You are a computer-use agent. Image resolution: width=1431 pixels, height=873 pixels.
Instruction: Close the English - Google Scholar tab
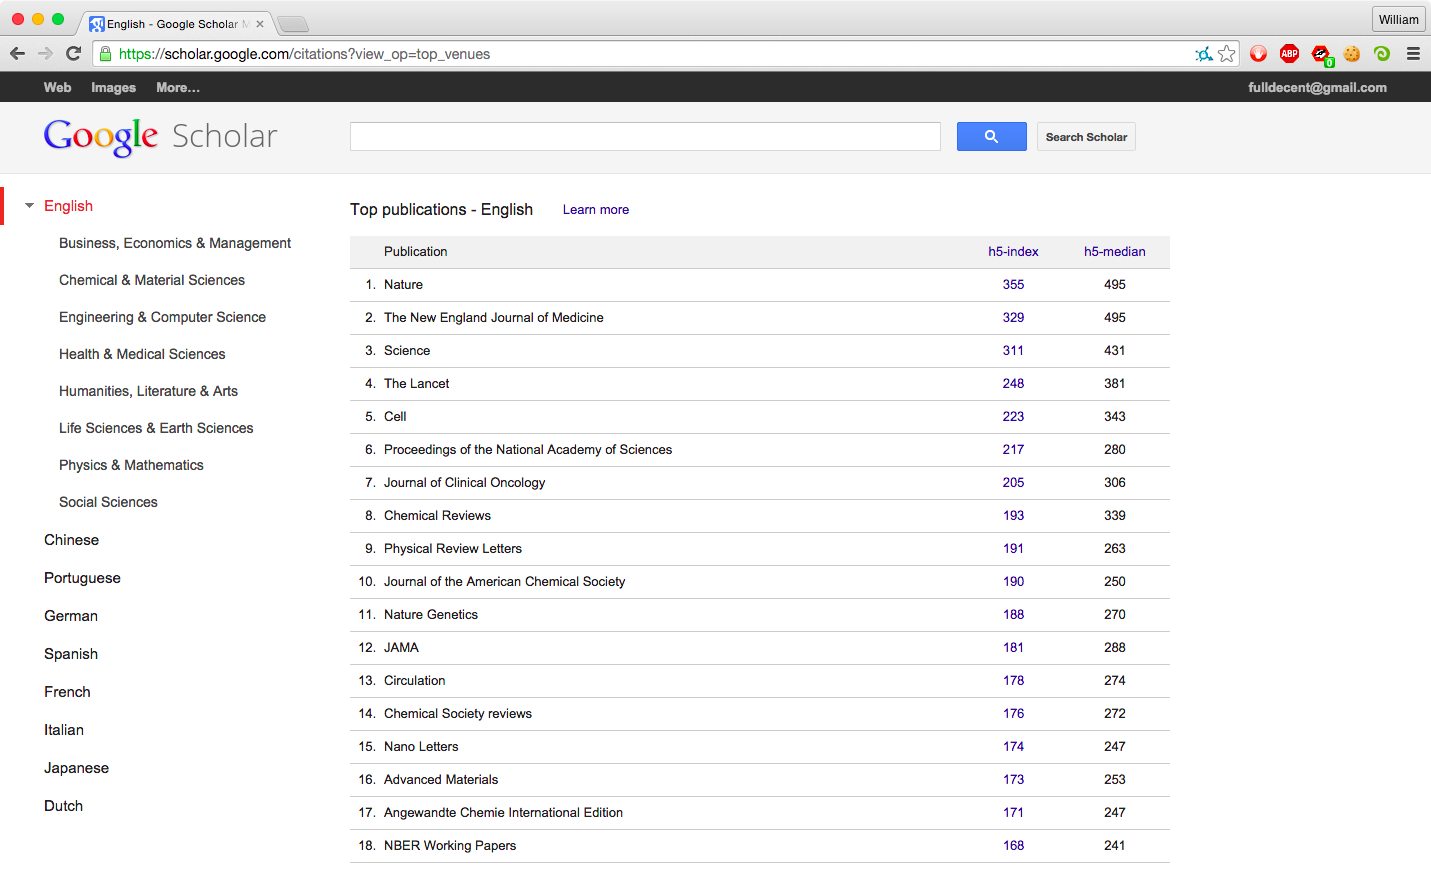(260, 24)
